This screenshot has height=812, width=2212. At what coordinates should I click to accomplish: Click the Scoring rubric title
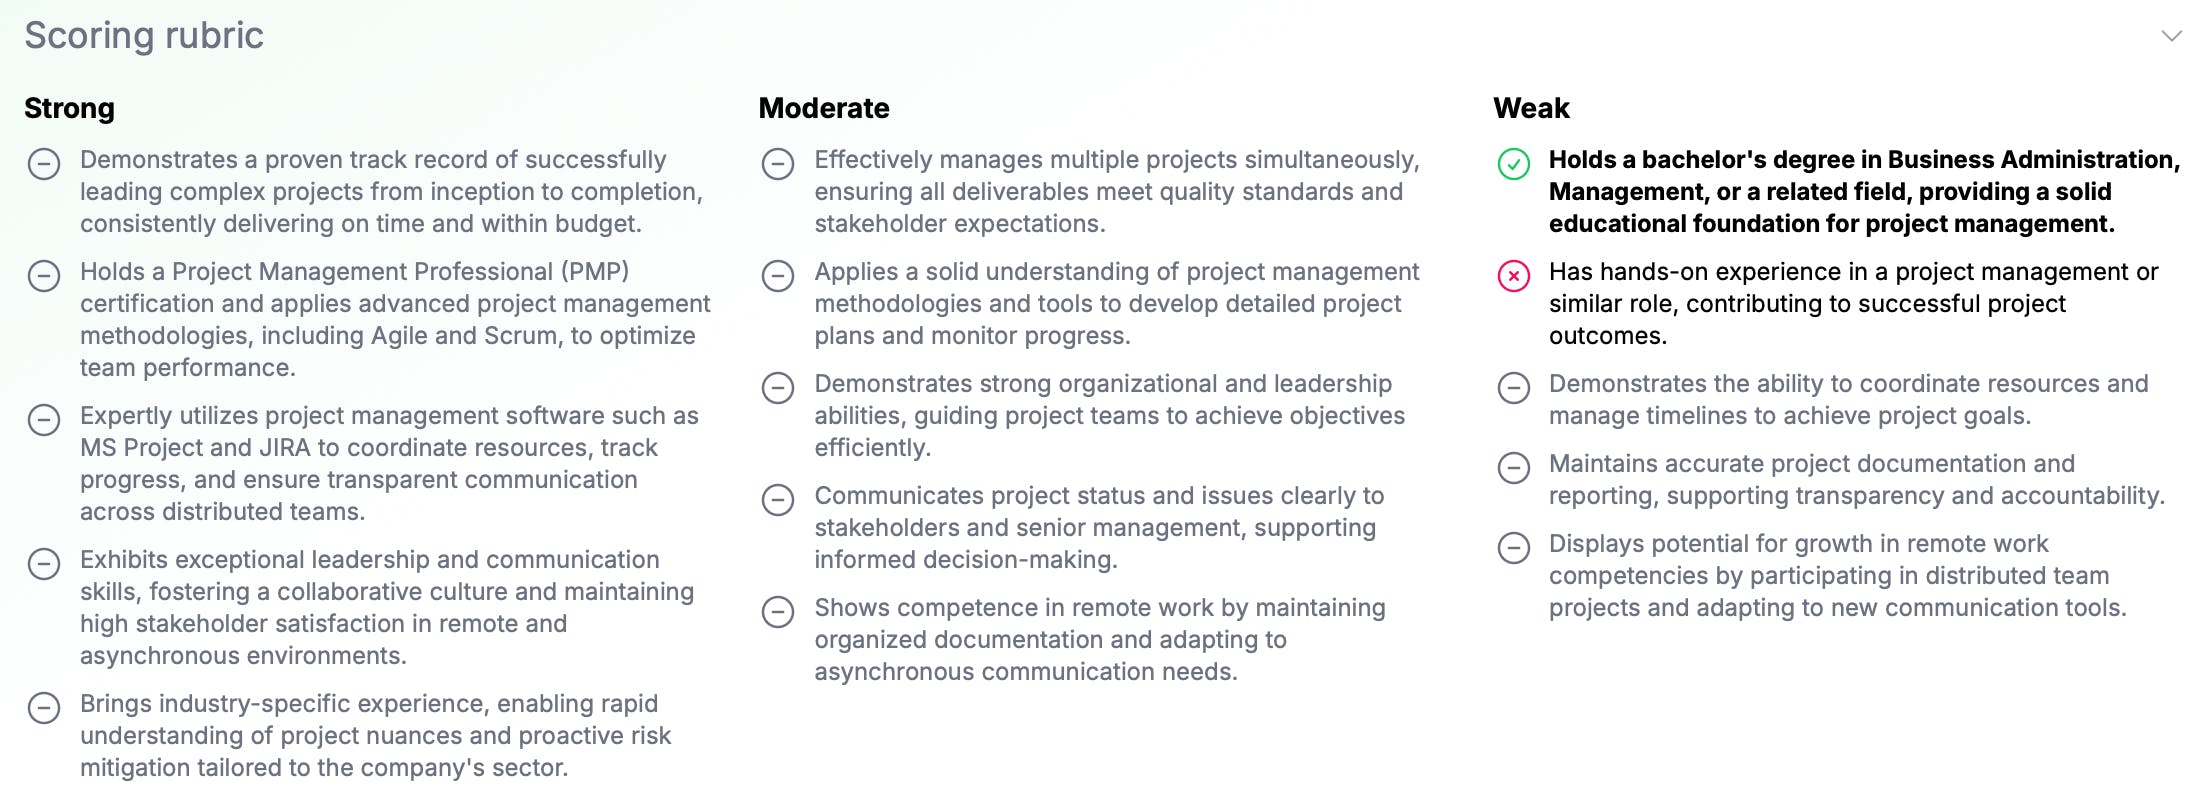[x=144, y=36]
